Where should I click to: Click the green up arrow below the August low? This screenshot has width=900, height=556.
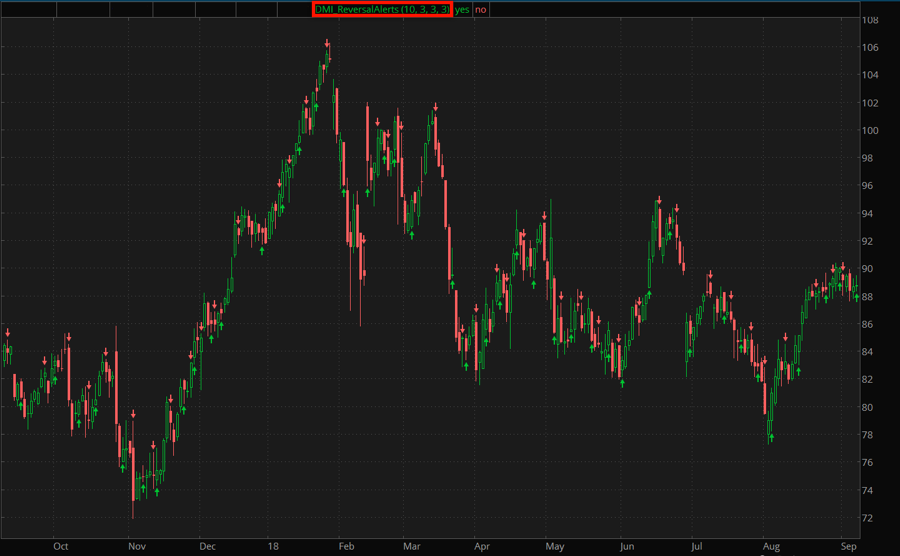[771, 438]
